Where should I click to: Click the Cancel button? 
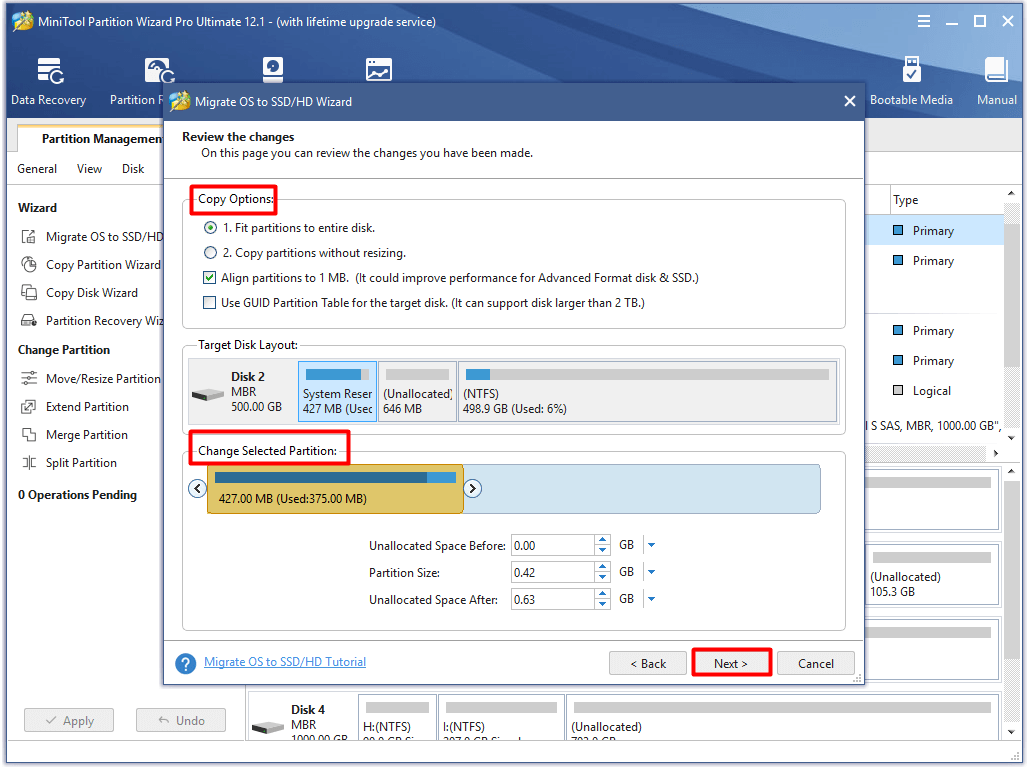816,663
